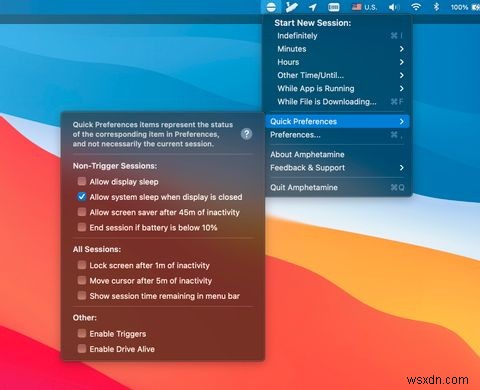Open the Feedback & Support entry
This screenshot has height=390, width=480.
pyautogui.click(x=338, y=168)
